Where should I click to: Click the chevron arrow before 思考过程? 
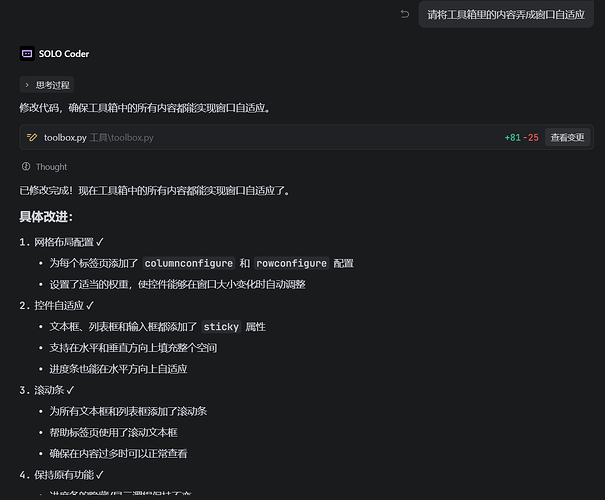[x=27, y=85]
